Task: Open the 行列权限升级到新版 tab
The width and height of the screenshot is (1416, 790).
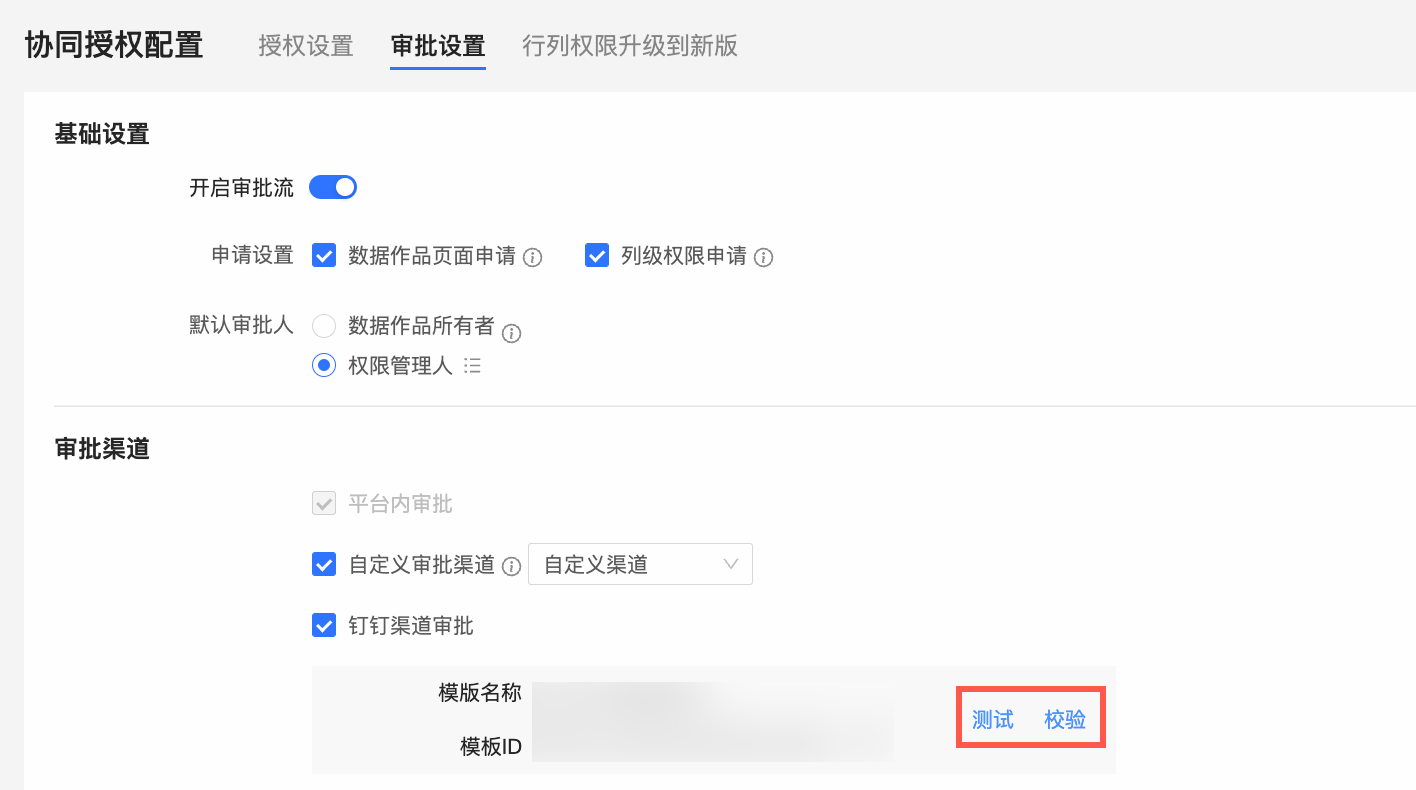Action: click(630, 46)
